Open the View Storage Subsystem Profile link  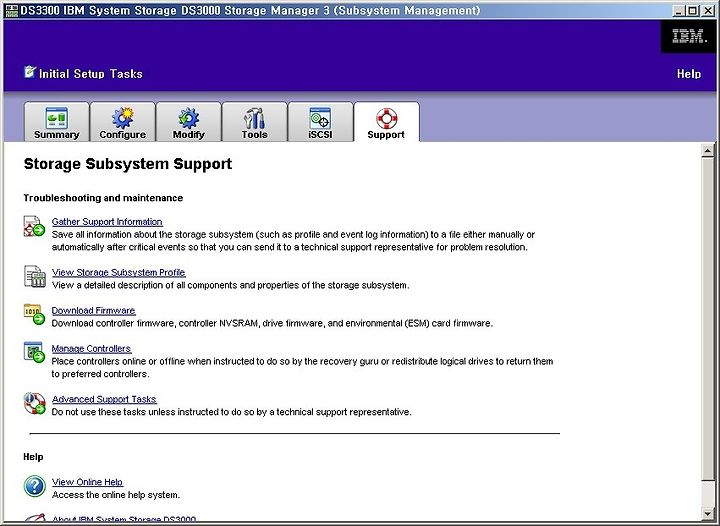(x=118, y=272)
